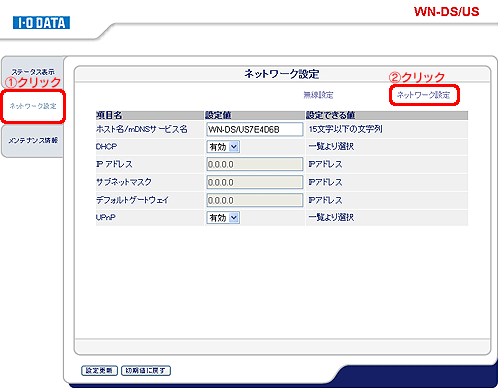
Task: Open the UPnP dropdown
Action: click(x=223, y=218)
